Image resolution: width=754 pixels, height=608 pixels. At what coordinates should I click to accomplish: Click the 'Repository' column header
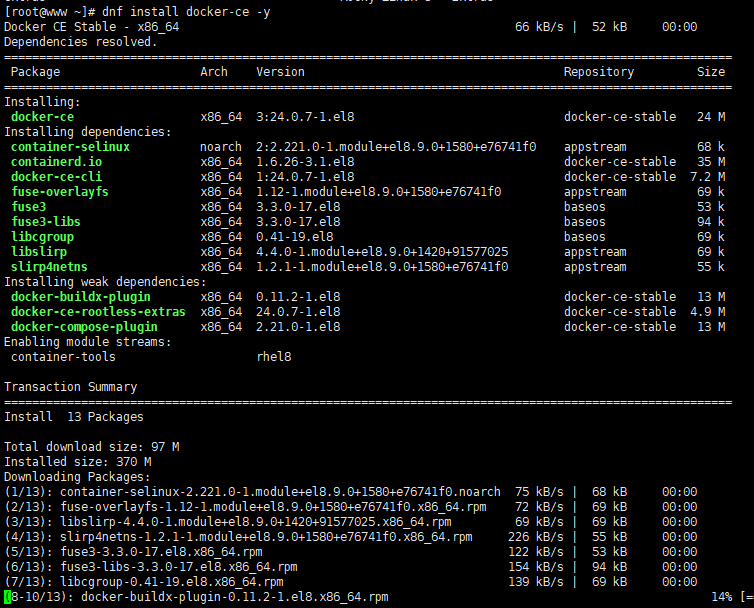(599, 72)
